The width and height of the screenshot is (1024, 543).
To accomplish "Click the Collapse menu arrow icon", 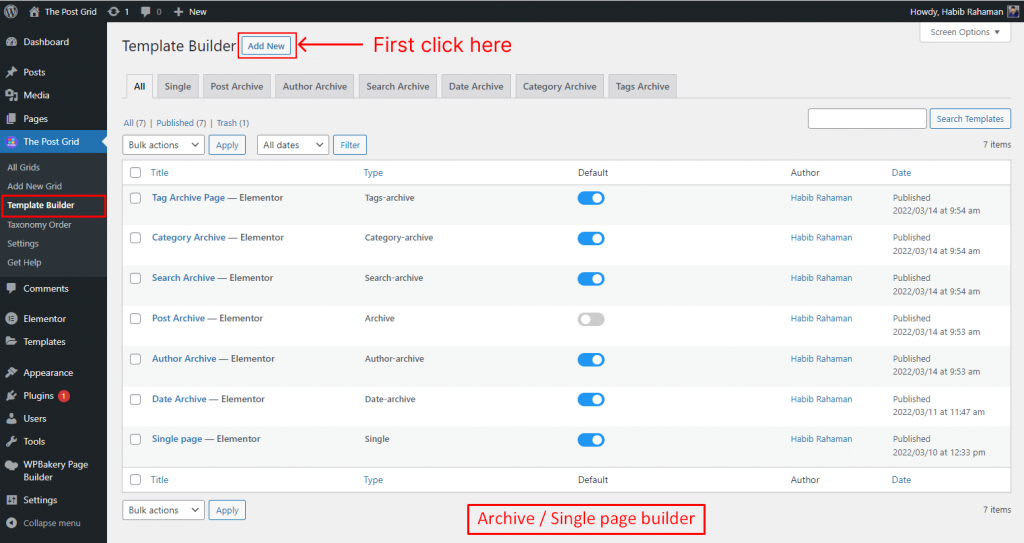I will (x=11, y=523).
